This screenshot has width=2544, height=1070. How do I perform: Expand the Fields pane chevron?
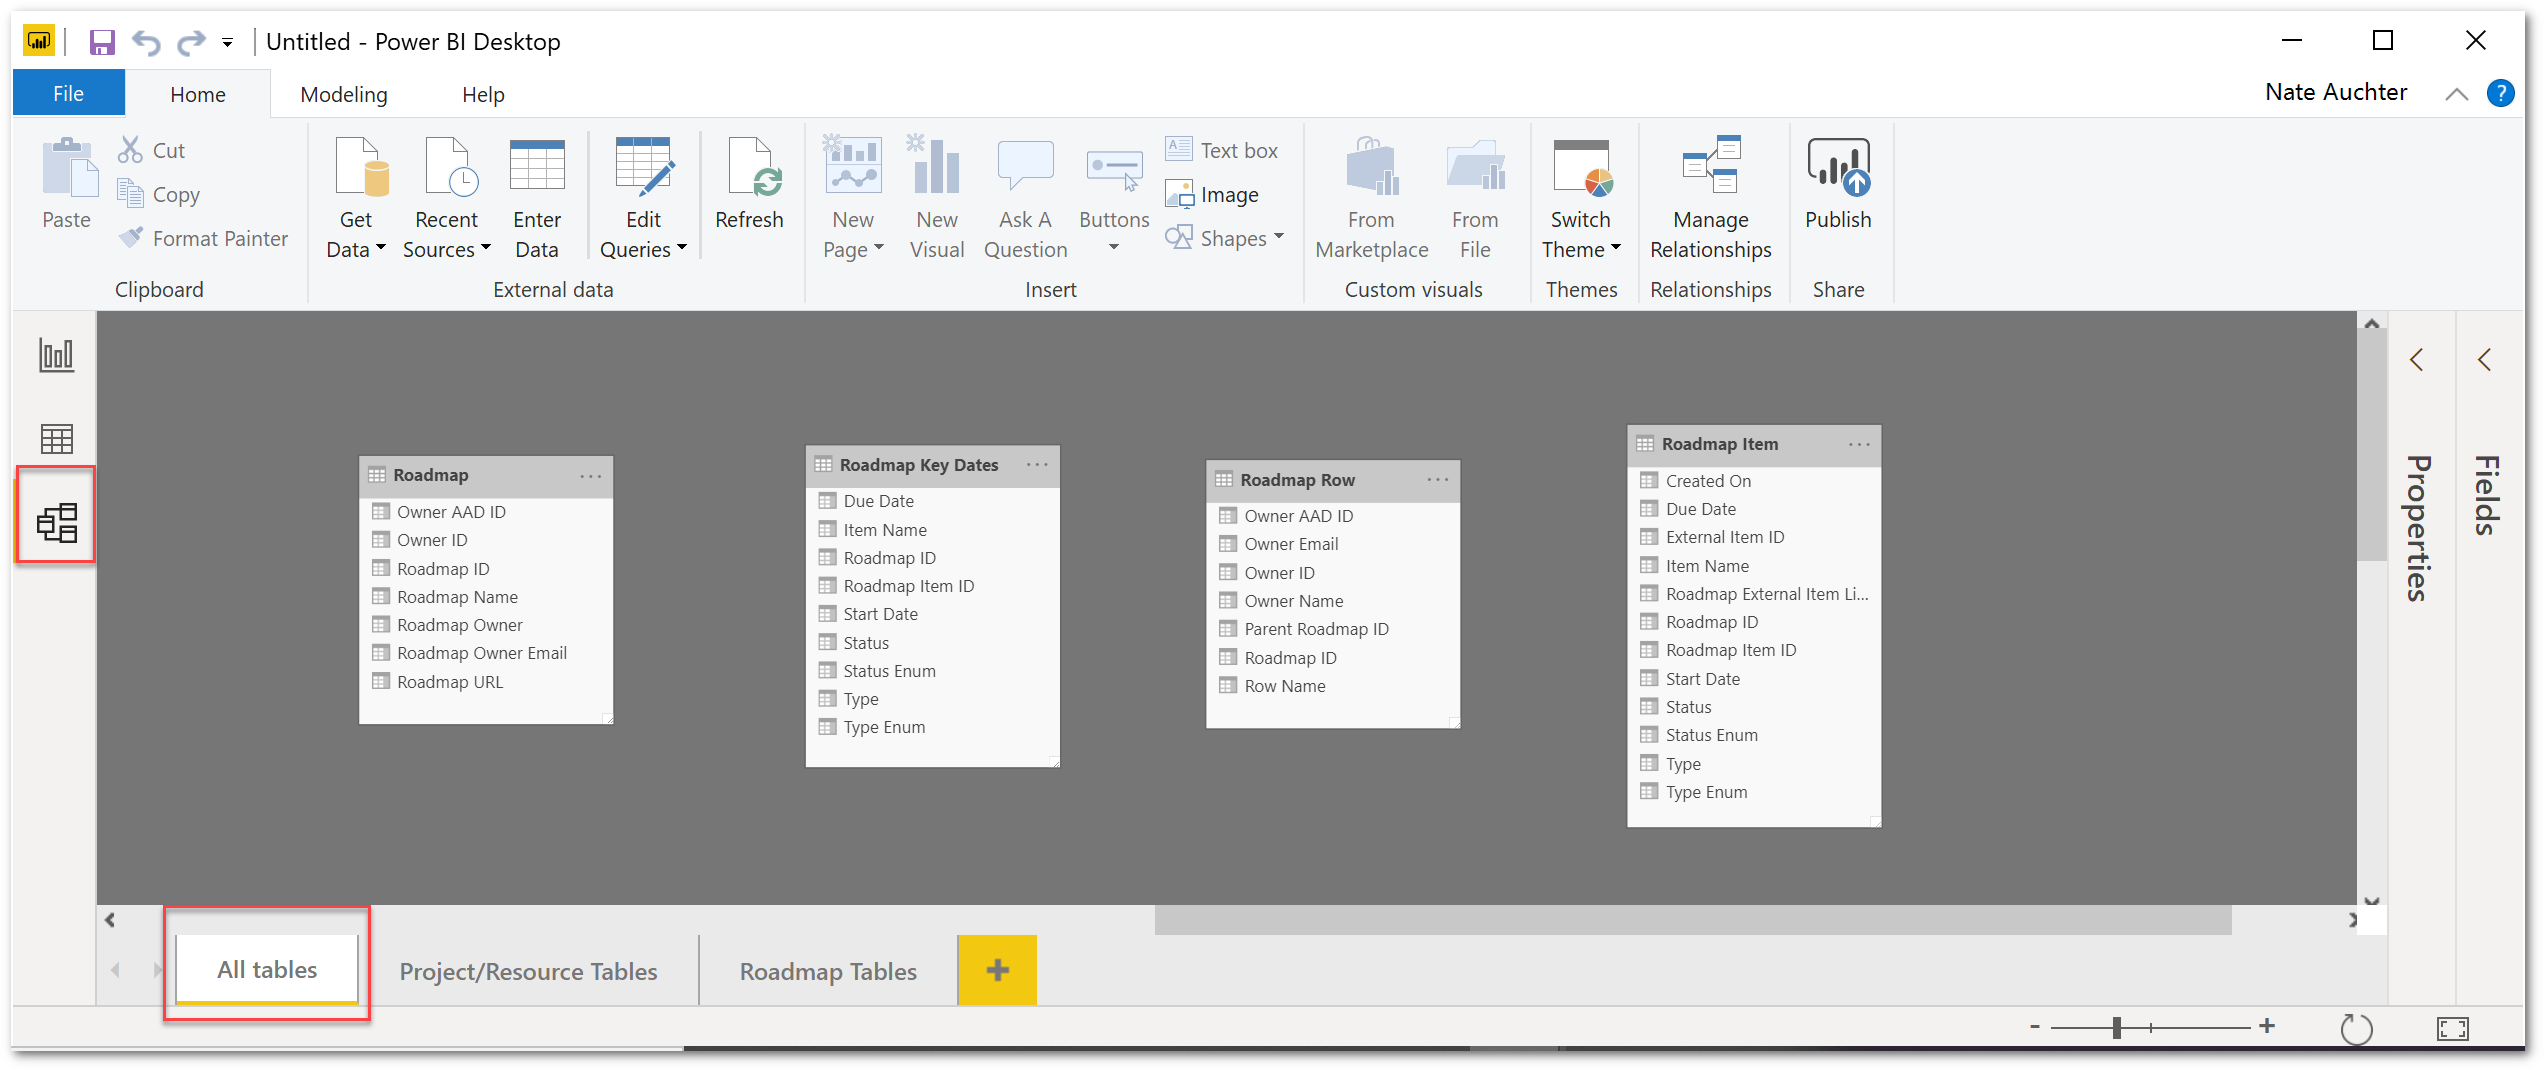[x=2485, y=360]
